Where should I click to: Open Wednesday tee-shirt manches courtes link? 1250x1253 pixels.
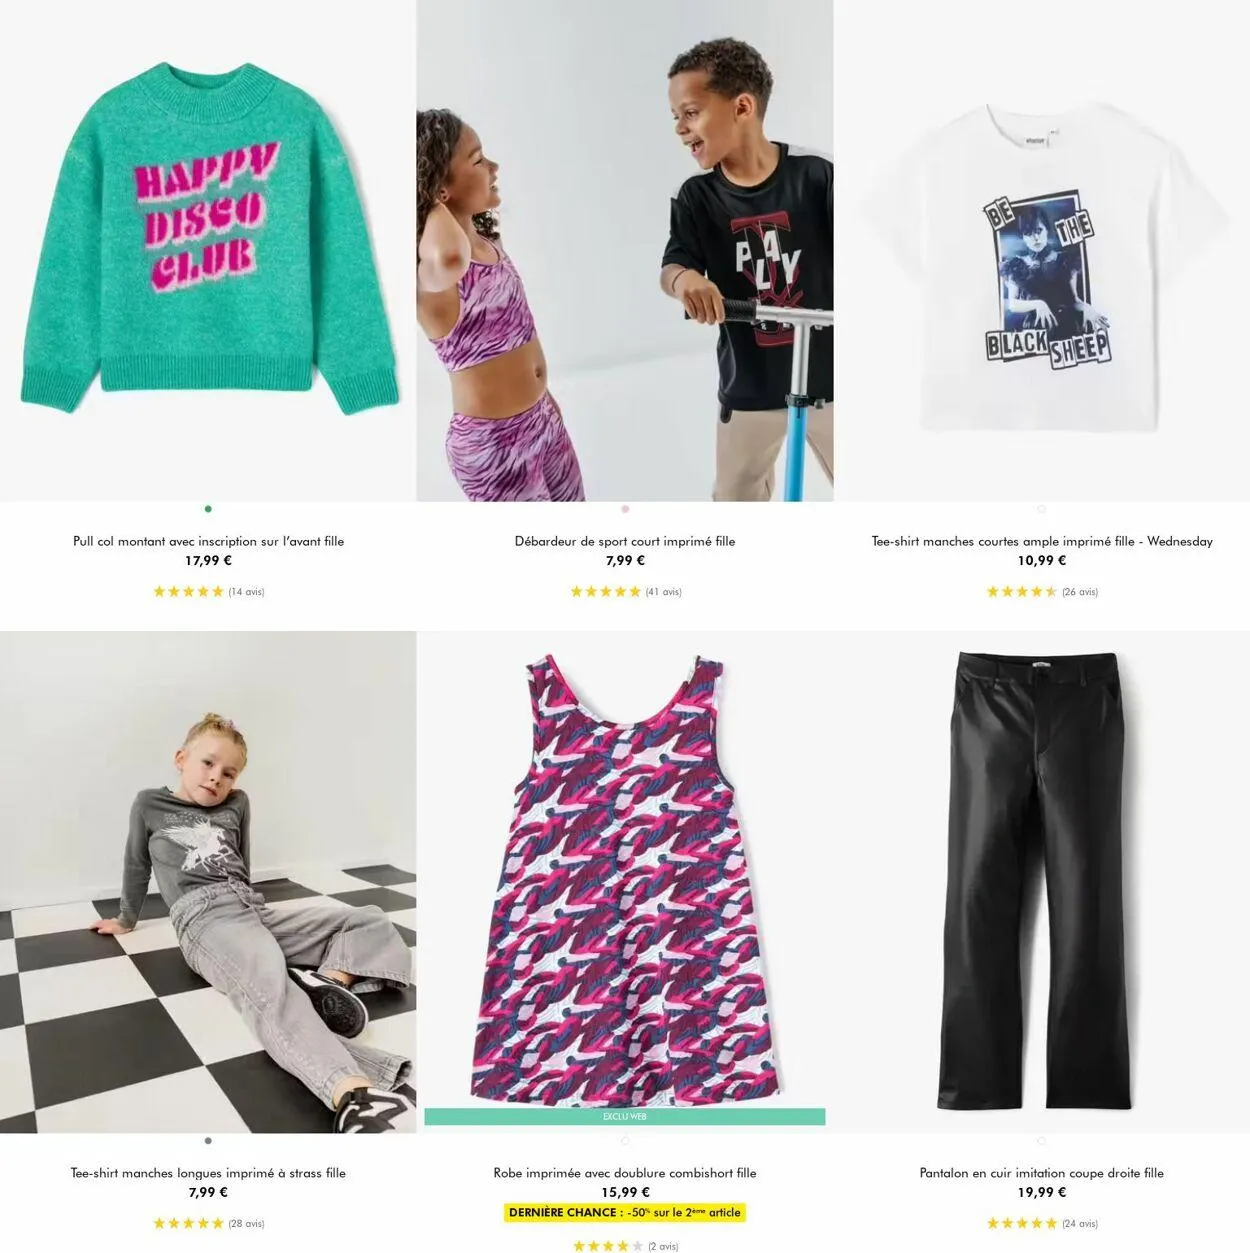click(x=1042, y=541)
